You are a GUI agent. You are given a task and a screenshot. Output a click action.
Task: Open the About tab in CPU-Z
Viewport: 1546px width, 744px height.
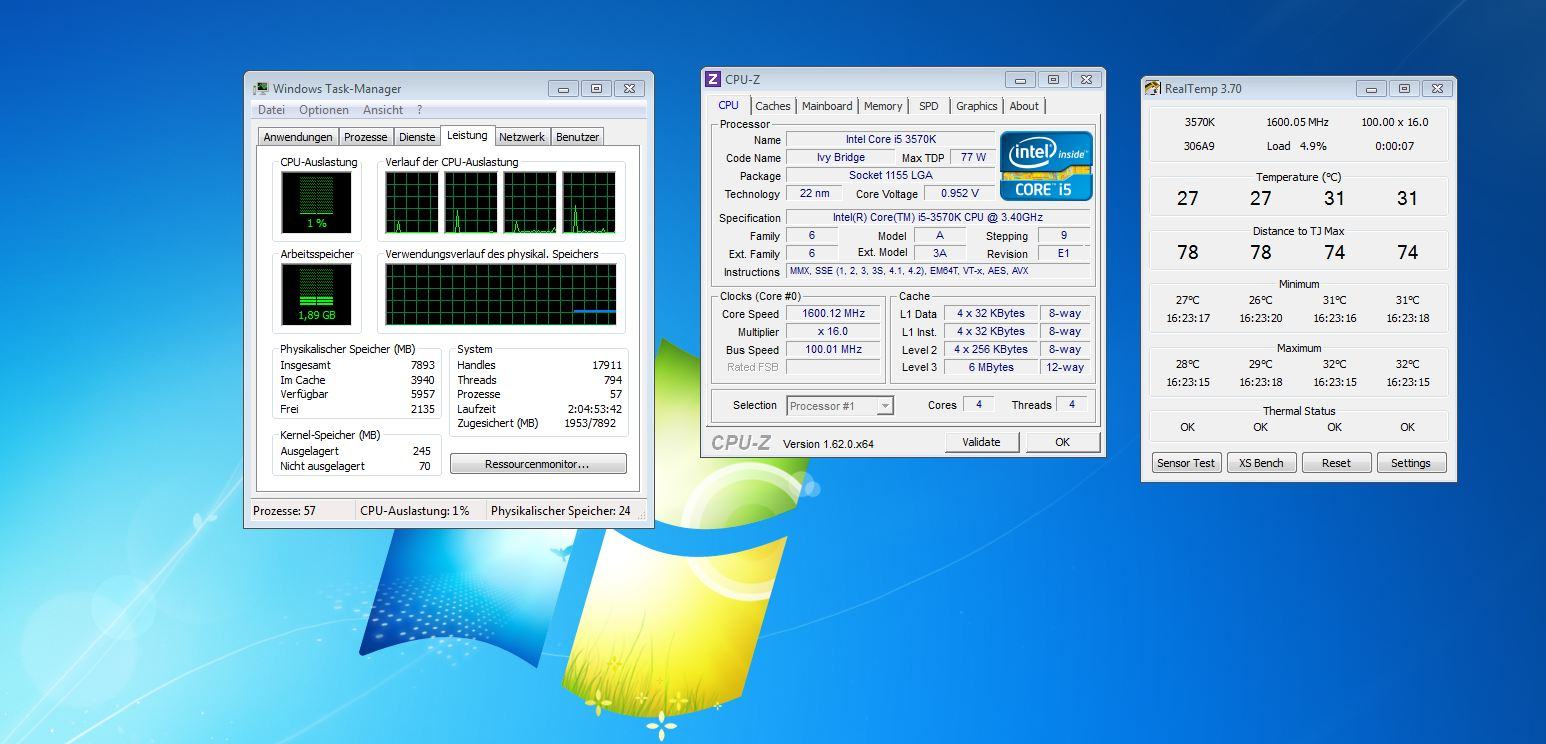[x=1024, y=106]
